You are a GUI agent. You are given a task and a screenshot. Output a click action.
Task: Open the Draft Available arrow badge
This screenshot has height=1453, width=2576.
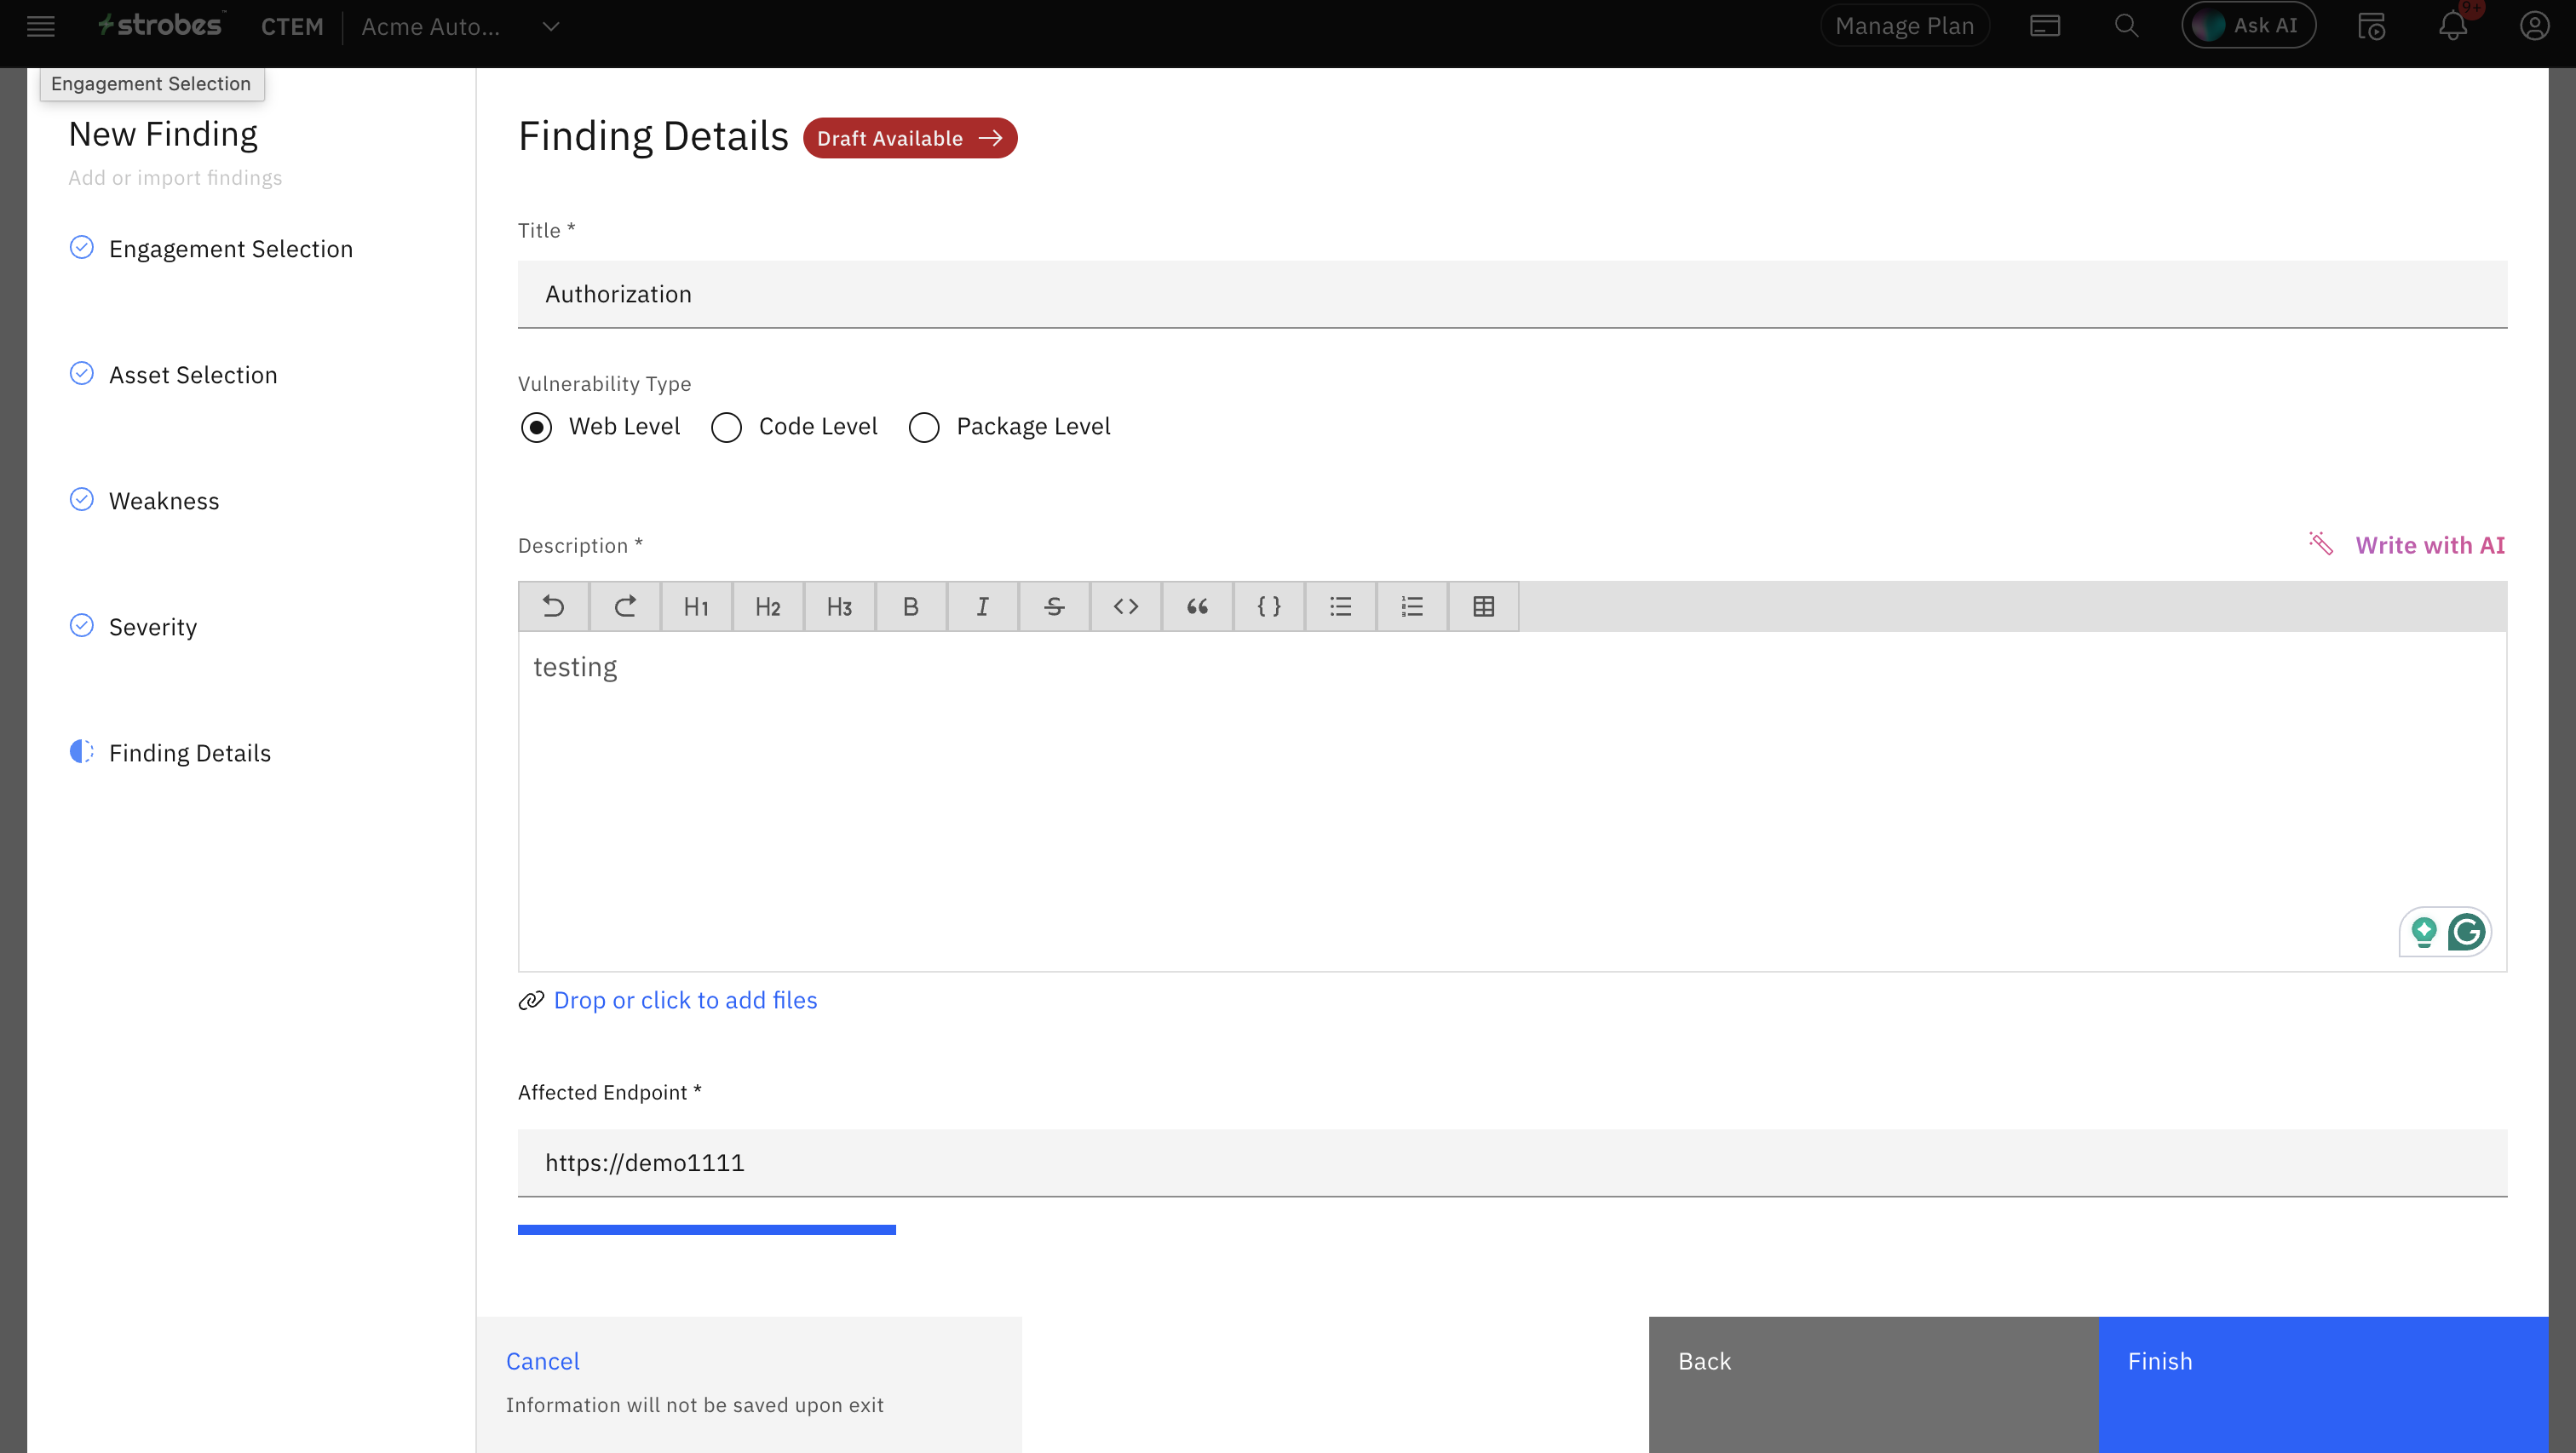pos(909,138)
